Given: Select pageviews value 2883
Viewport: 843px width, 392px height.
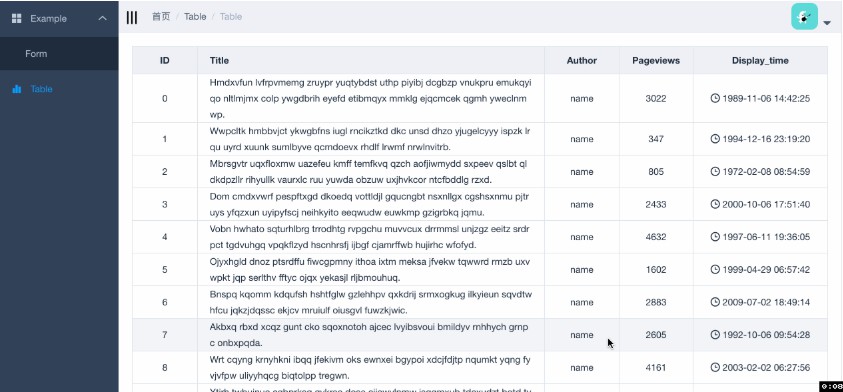Looking at the screenshot, I should pos(656,302).
